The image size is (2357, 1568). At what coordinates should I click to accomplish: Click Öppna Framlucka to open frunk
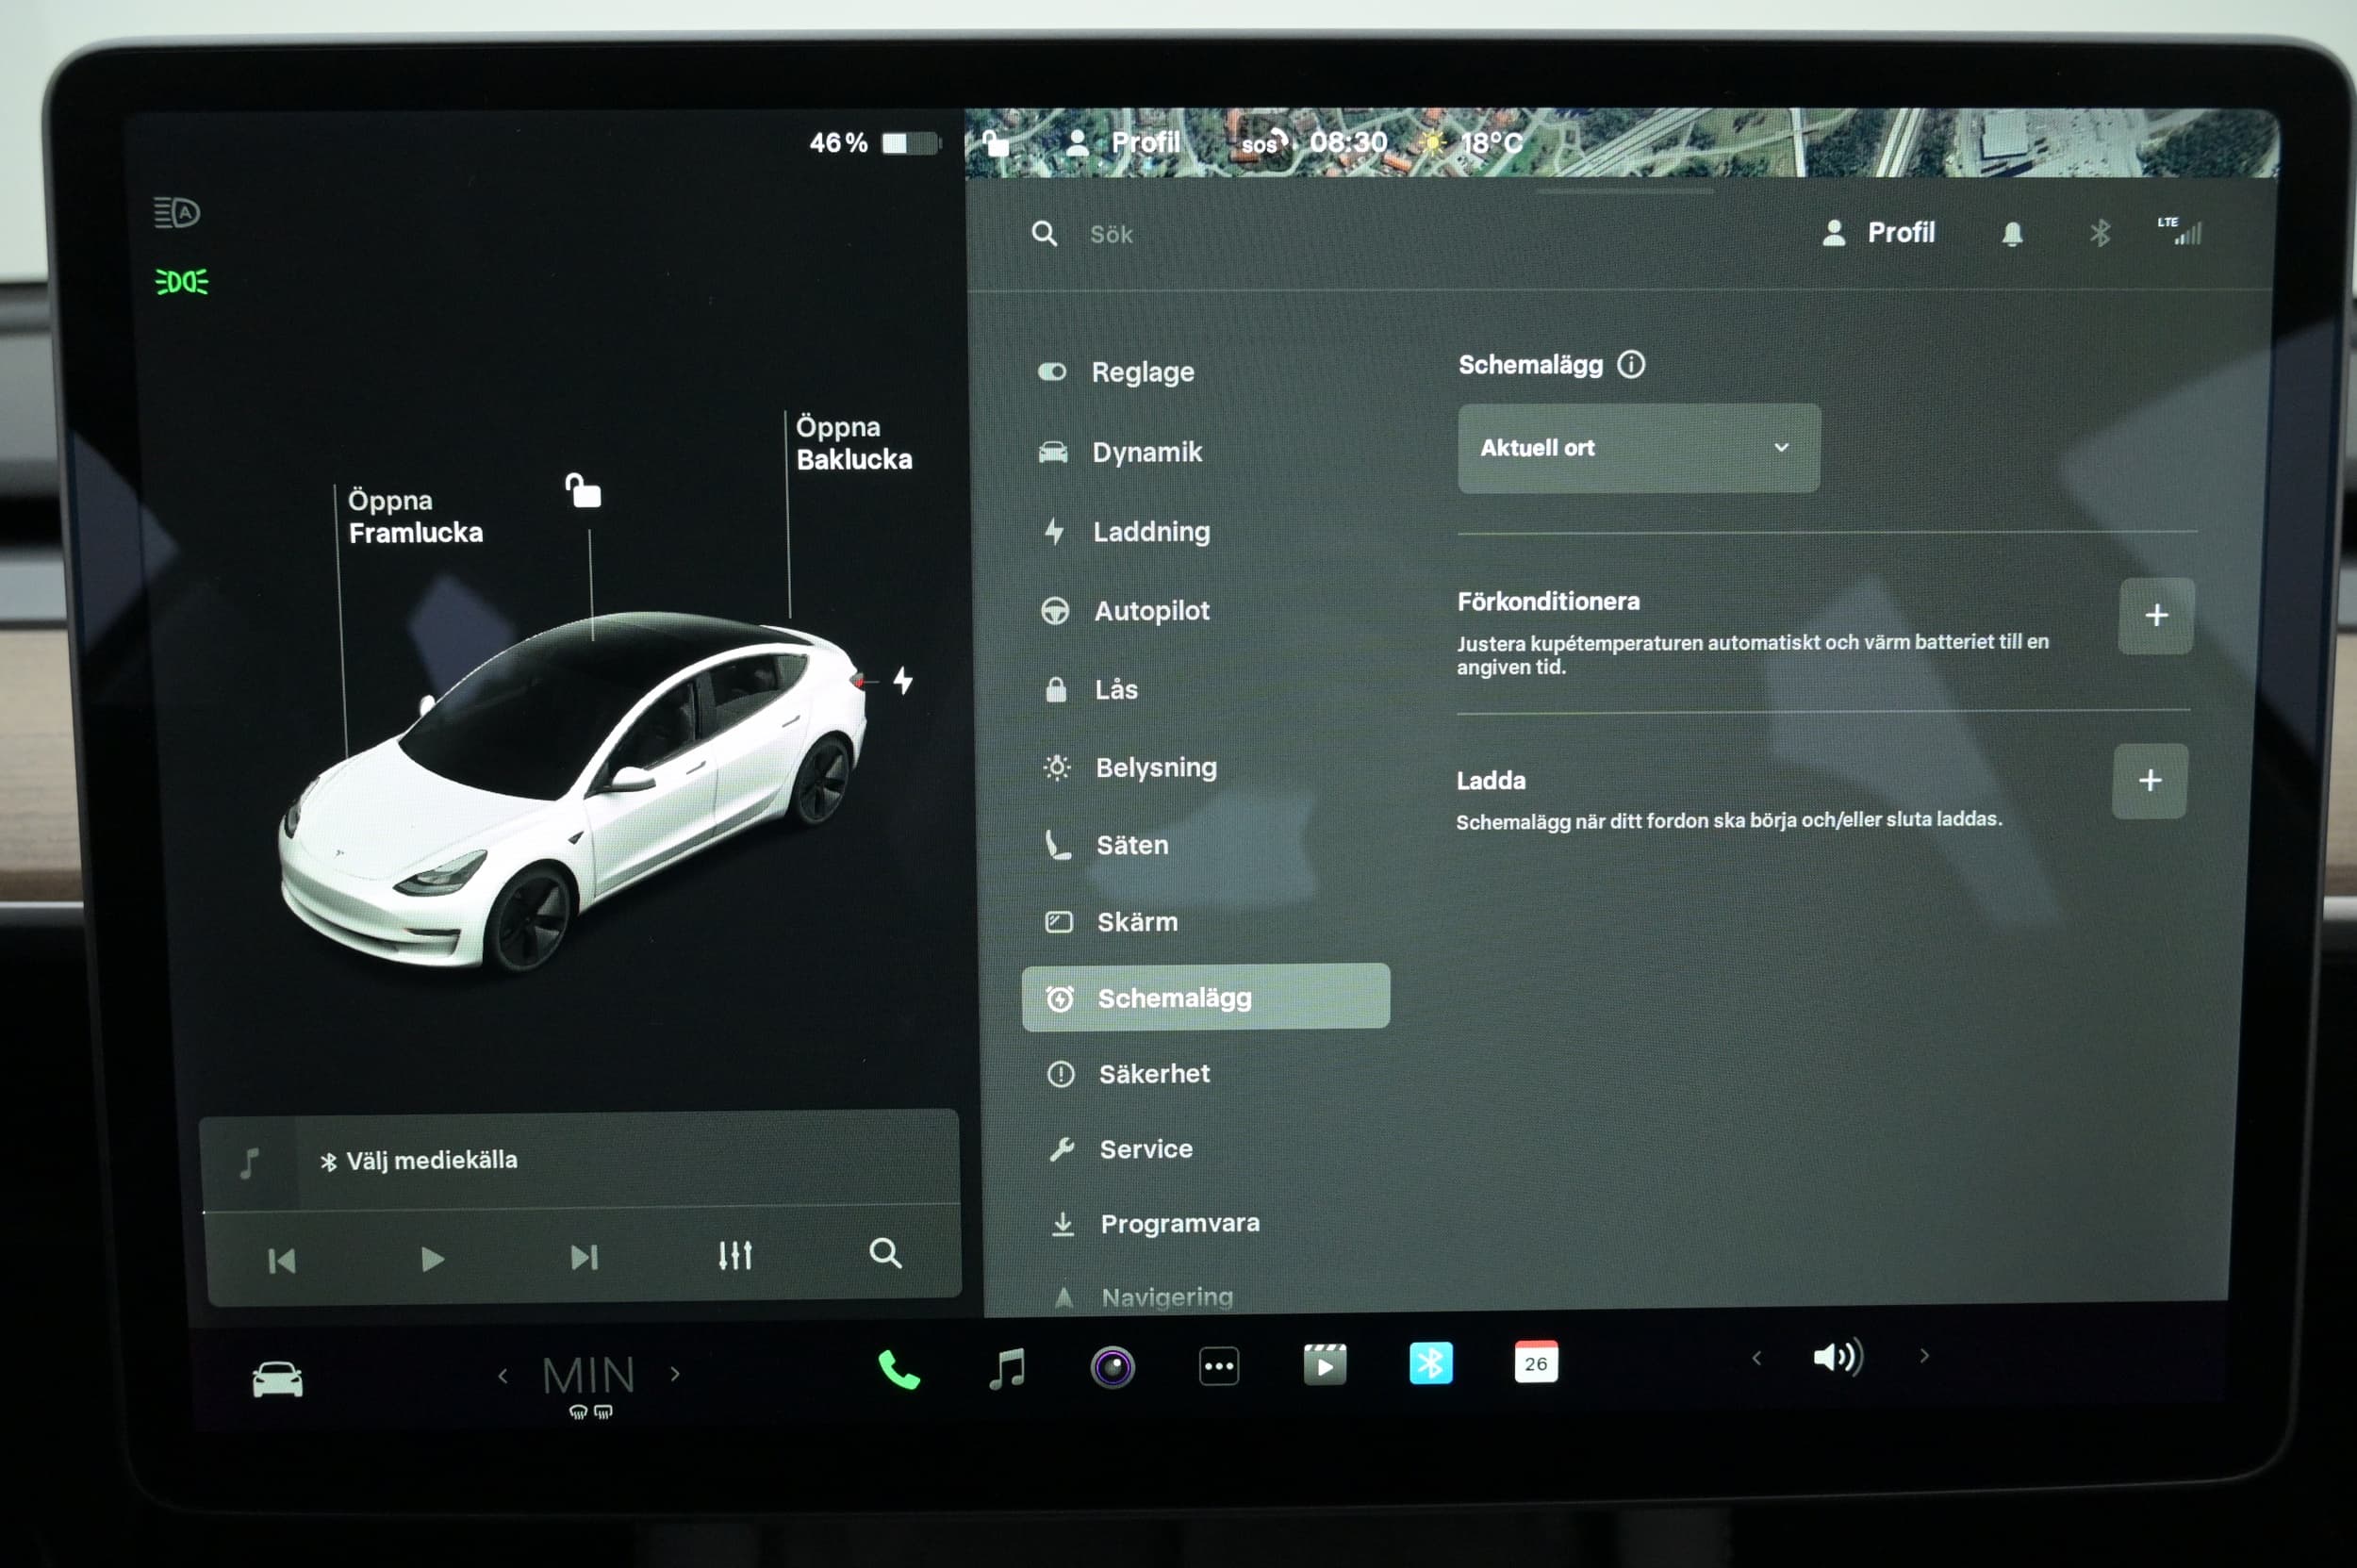click(415, 516)
